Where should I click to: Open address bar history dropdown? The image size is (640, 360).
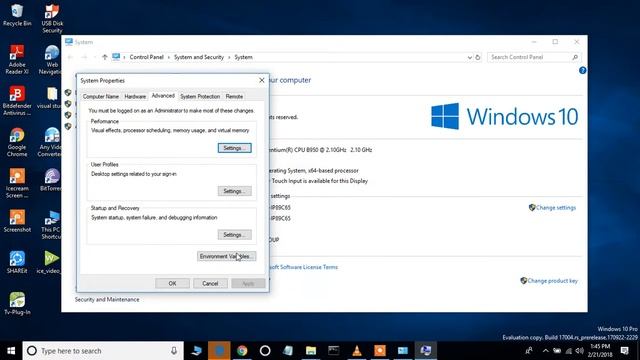pyautogui.click(x=469, y=57)
